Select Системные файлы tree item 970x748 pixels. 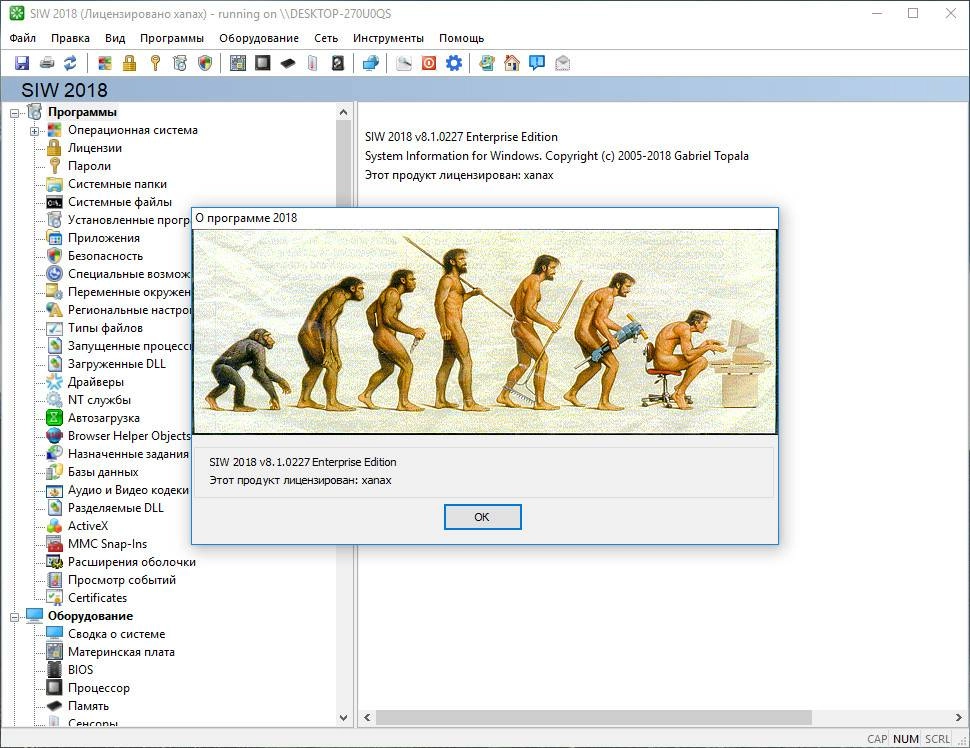click(x=120, y=202)
